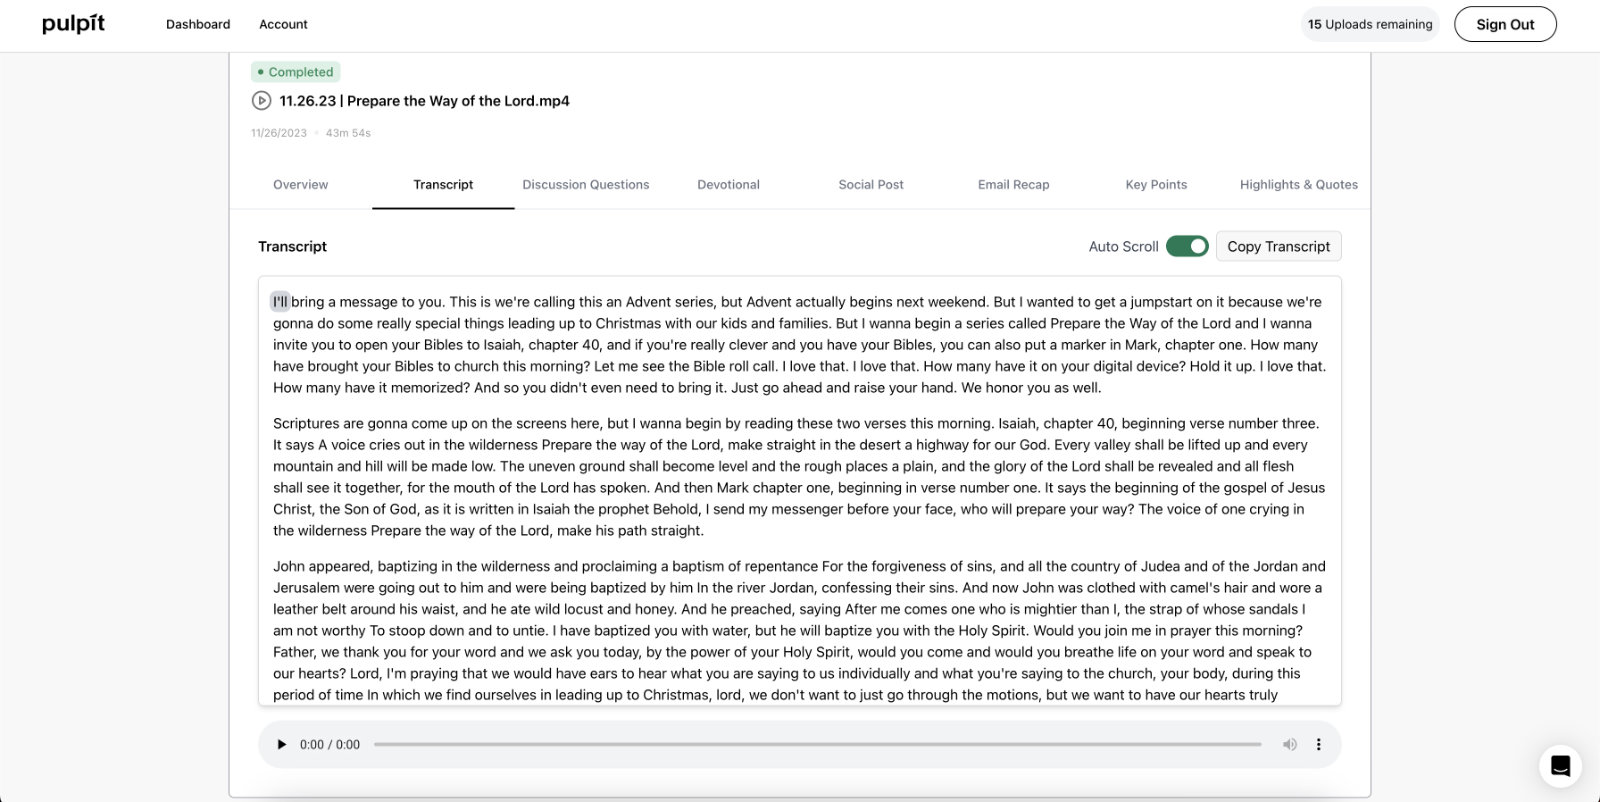This screenshot has width=1600, height=802.
Task: Click the pulpit logo
Action: tap(73, 24)
